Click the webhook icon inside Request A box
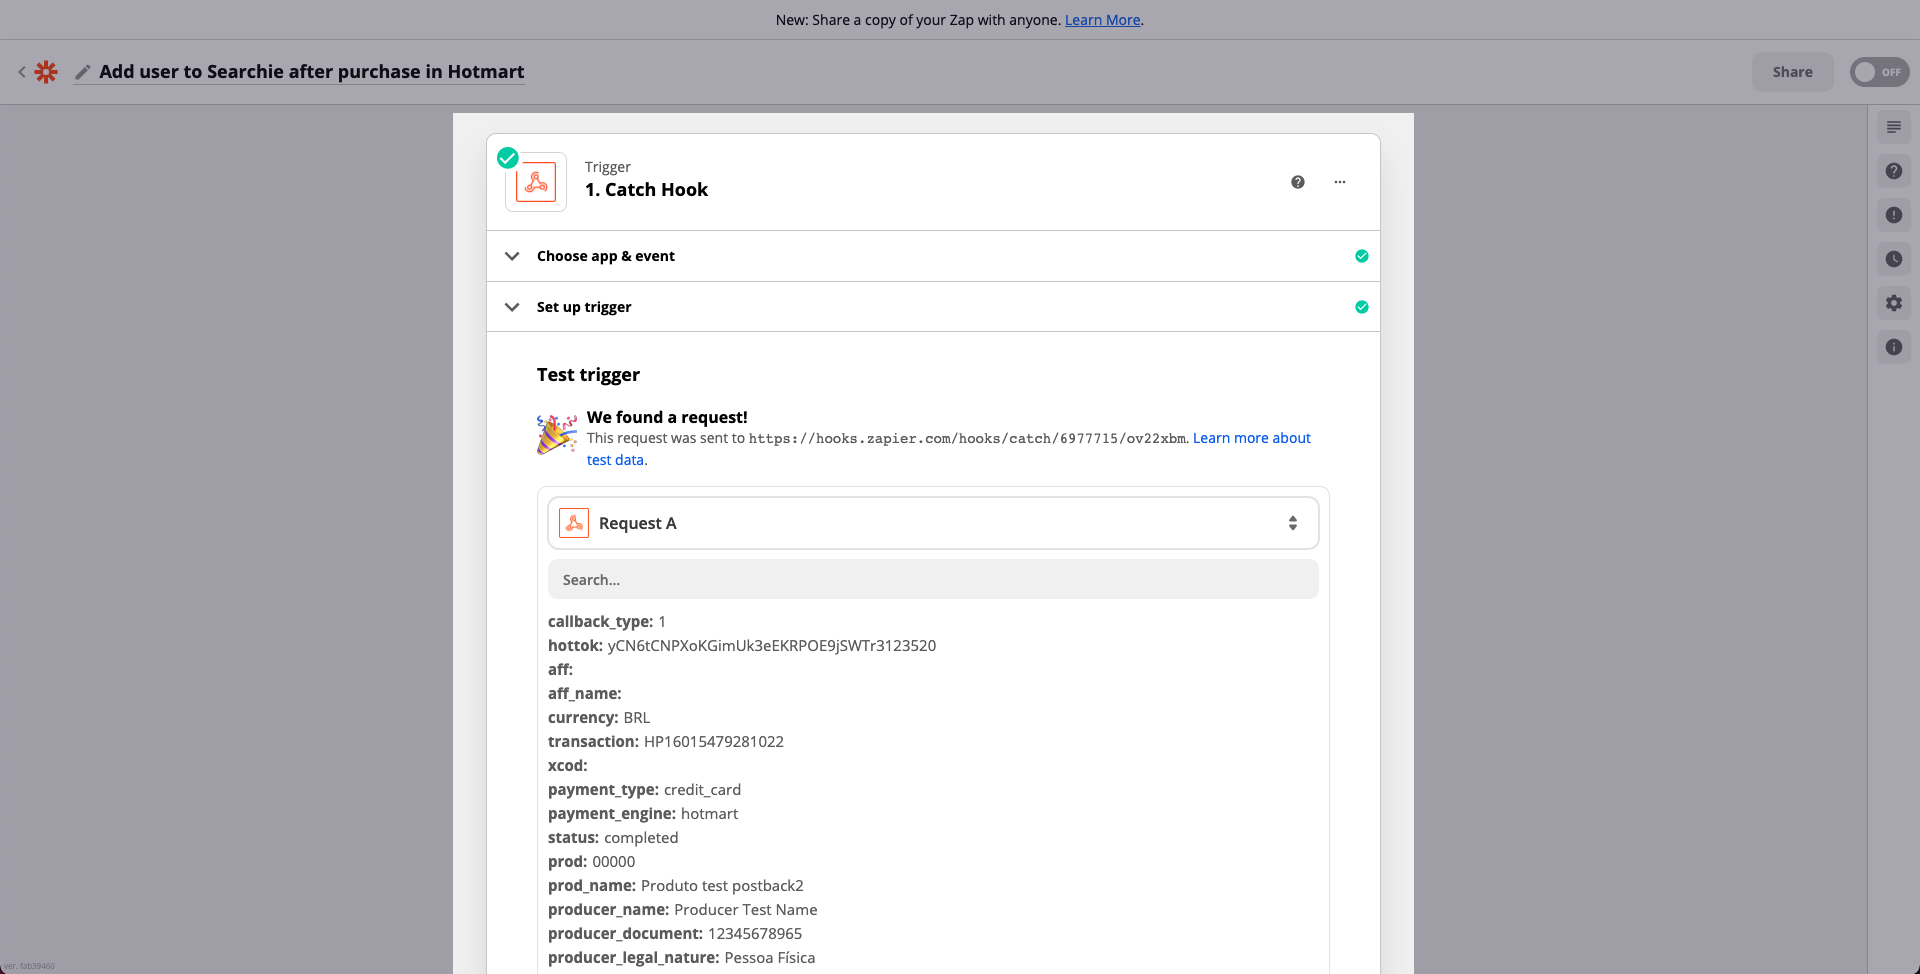The height and width of the screenshot is (974, 1920). (574, 523)
